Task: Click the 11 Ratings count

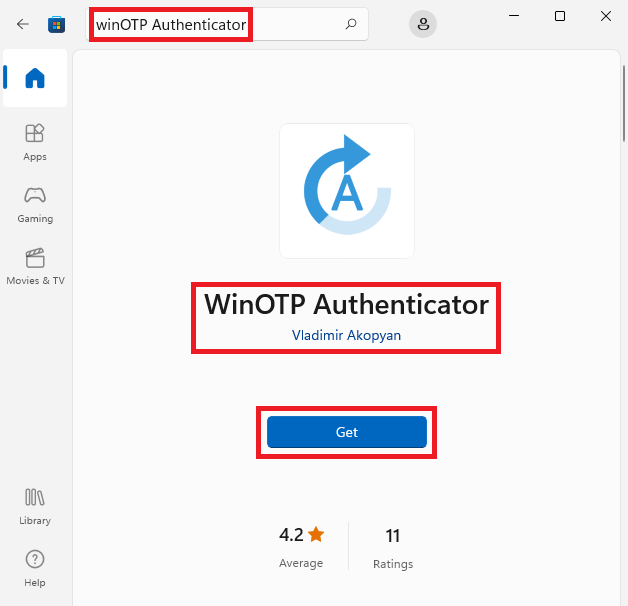Action: pos(393,548)
